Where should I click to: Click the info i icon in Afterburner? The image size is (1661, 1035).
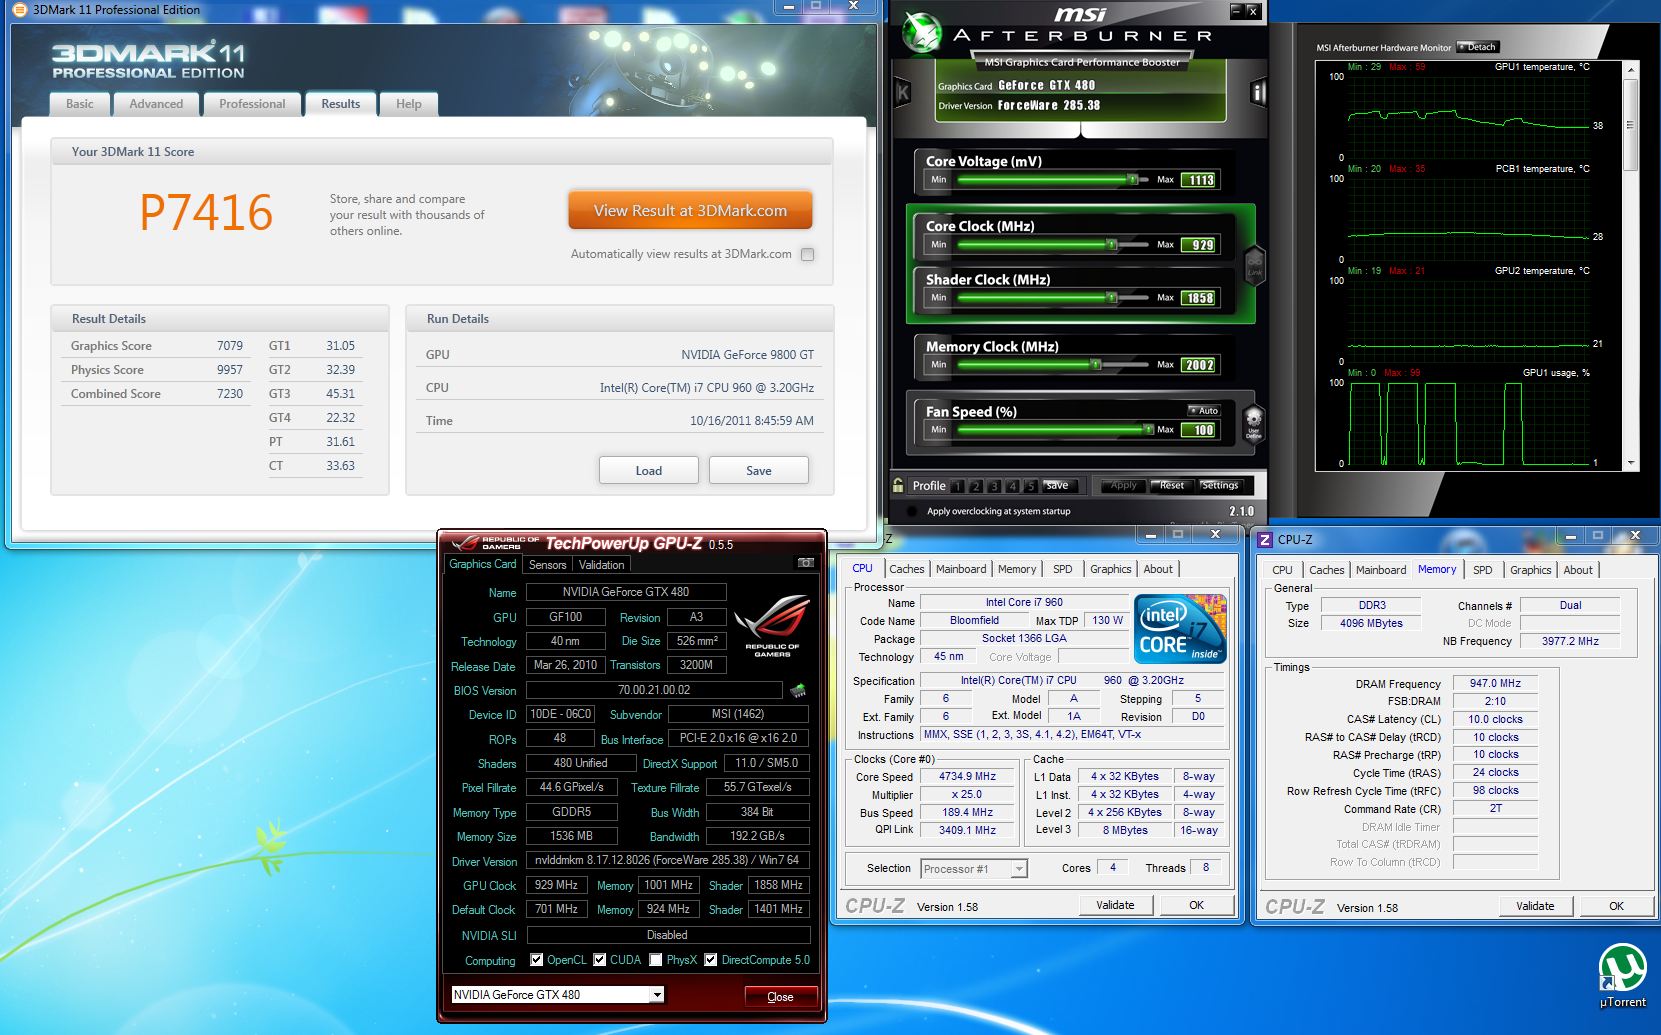pyautogui.click(x=1259, y=93)
